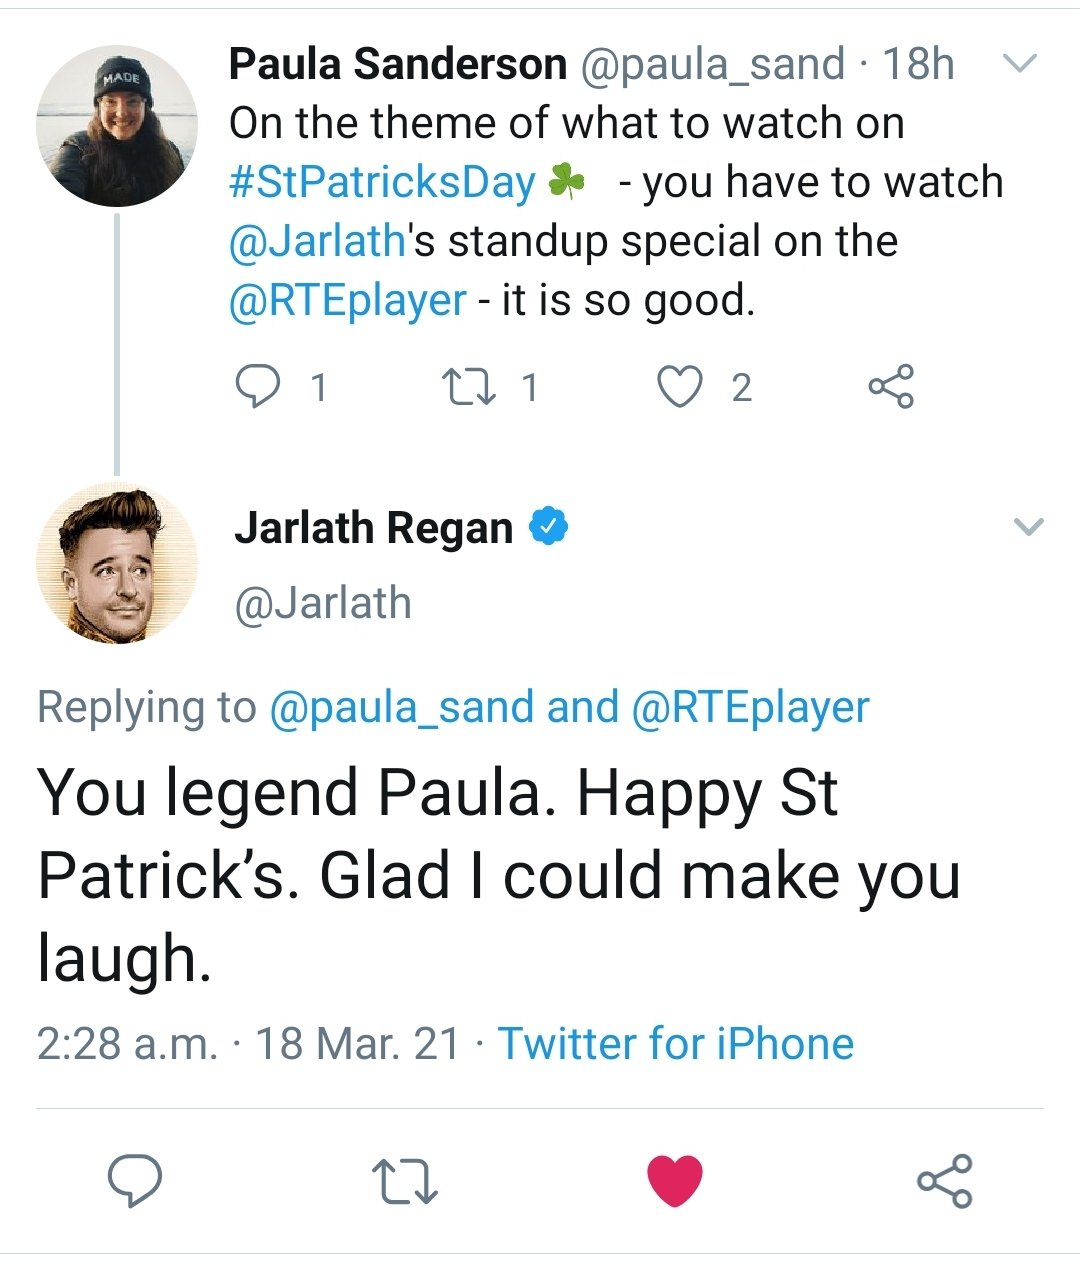1080x1280 pixels.
Task: Open @RTEplayer in Replying to line
Action: click(x=750, y=707)
